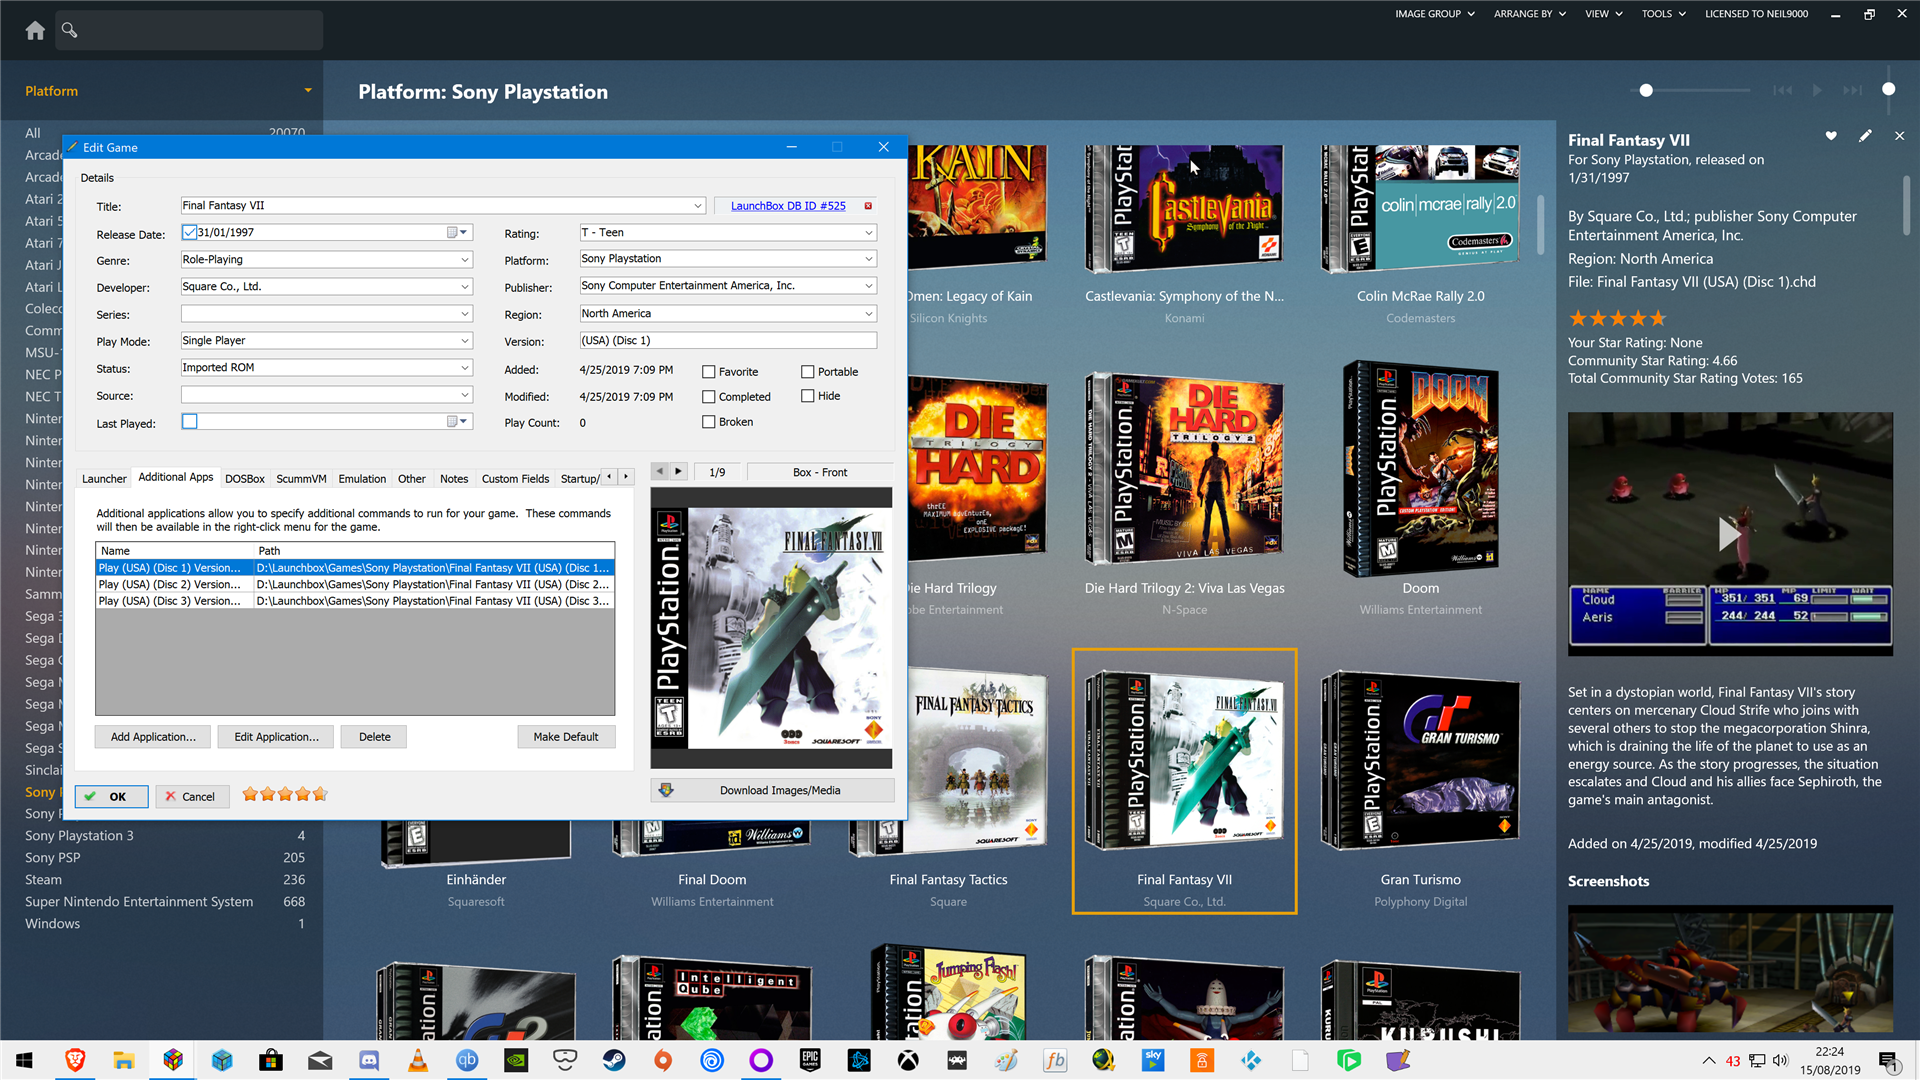The height and width of the screenshot is (1080, 1920).
Task: Expand the Genre dropdown
Action: pos(465,260)
